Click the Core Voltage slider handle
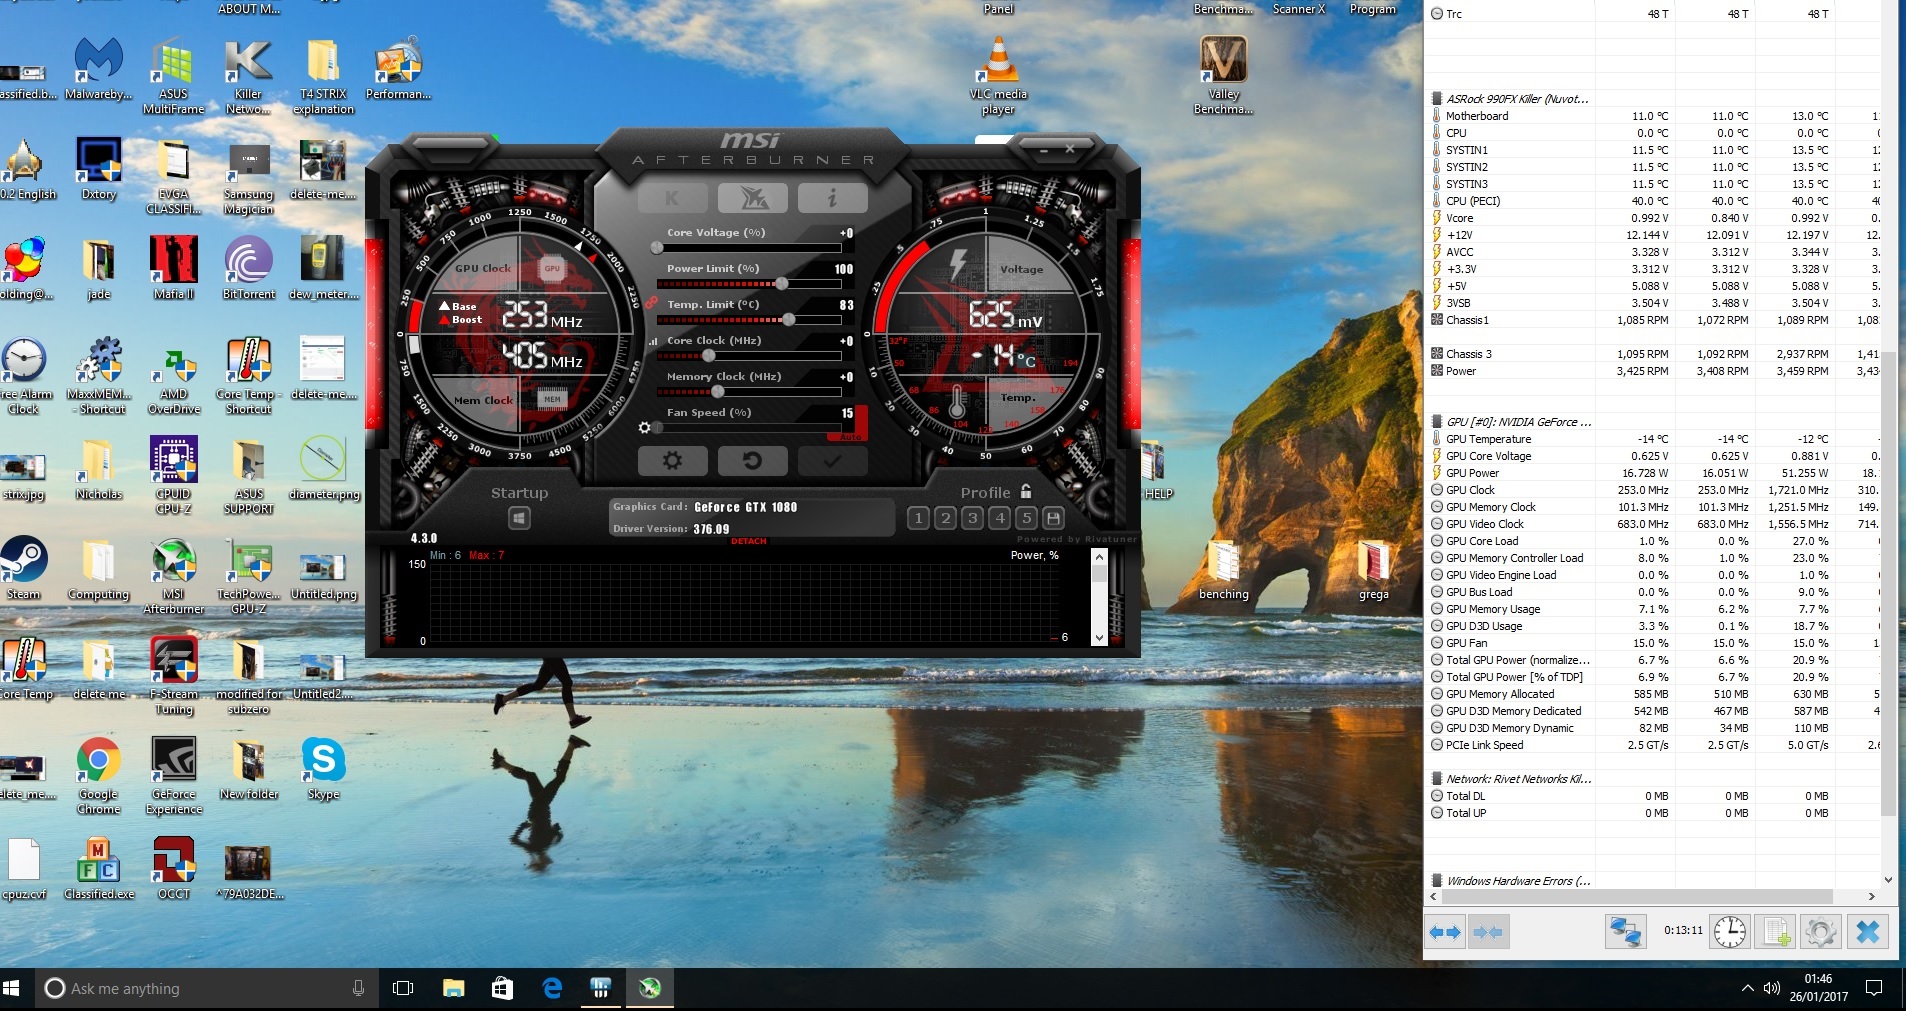Screen dimensions: 1906x1011 (657, 248)
